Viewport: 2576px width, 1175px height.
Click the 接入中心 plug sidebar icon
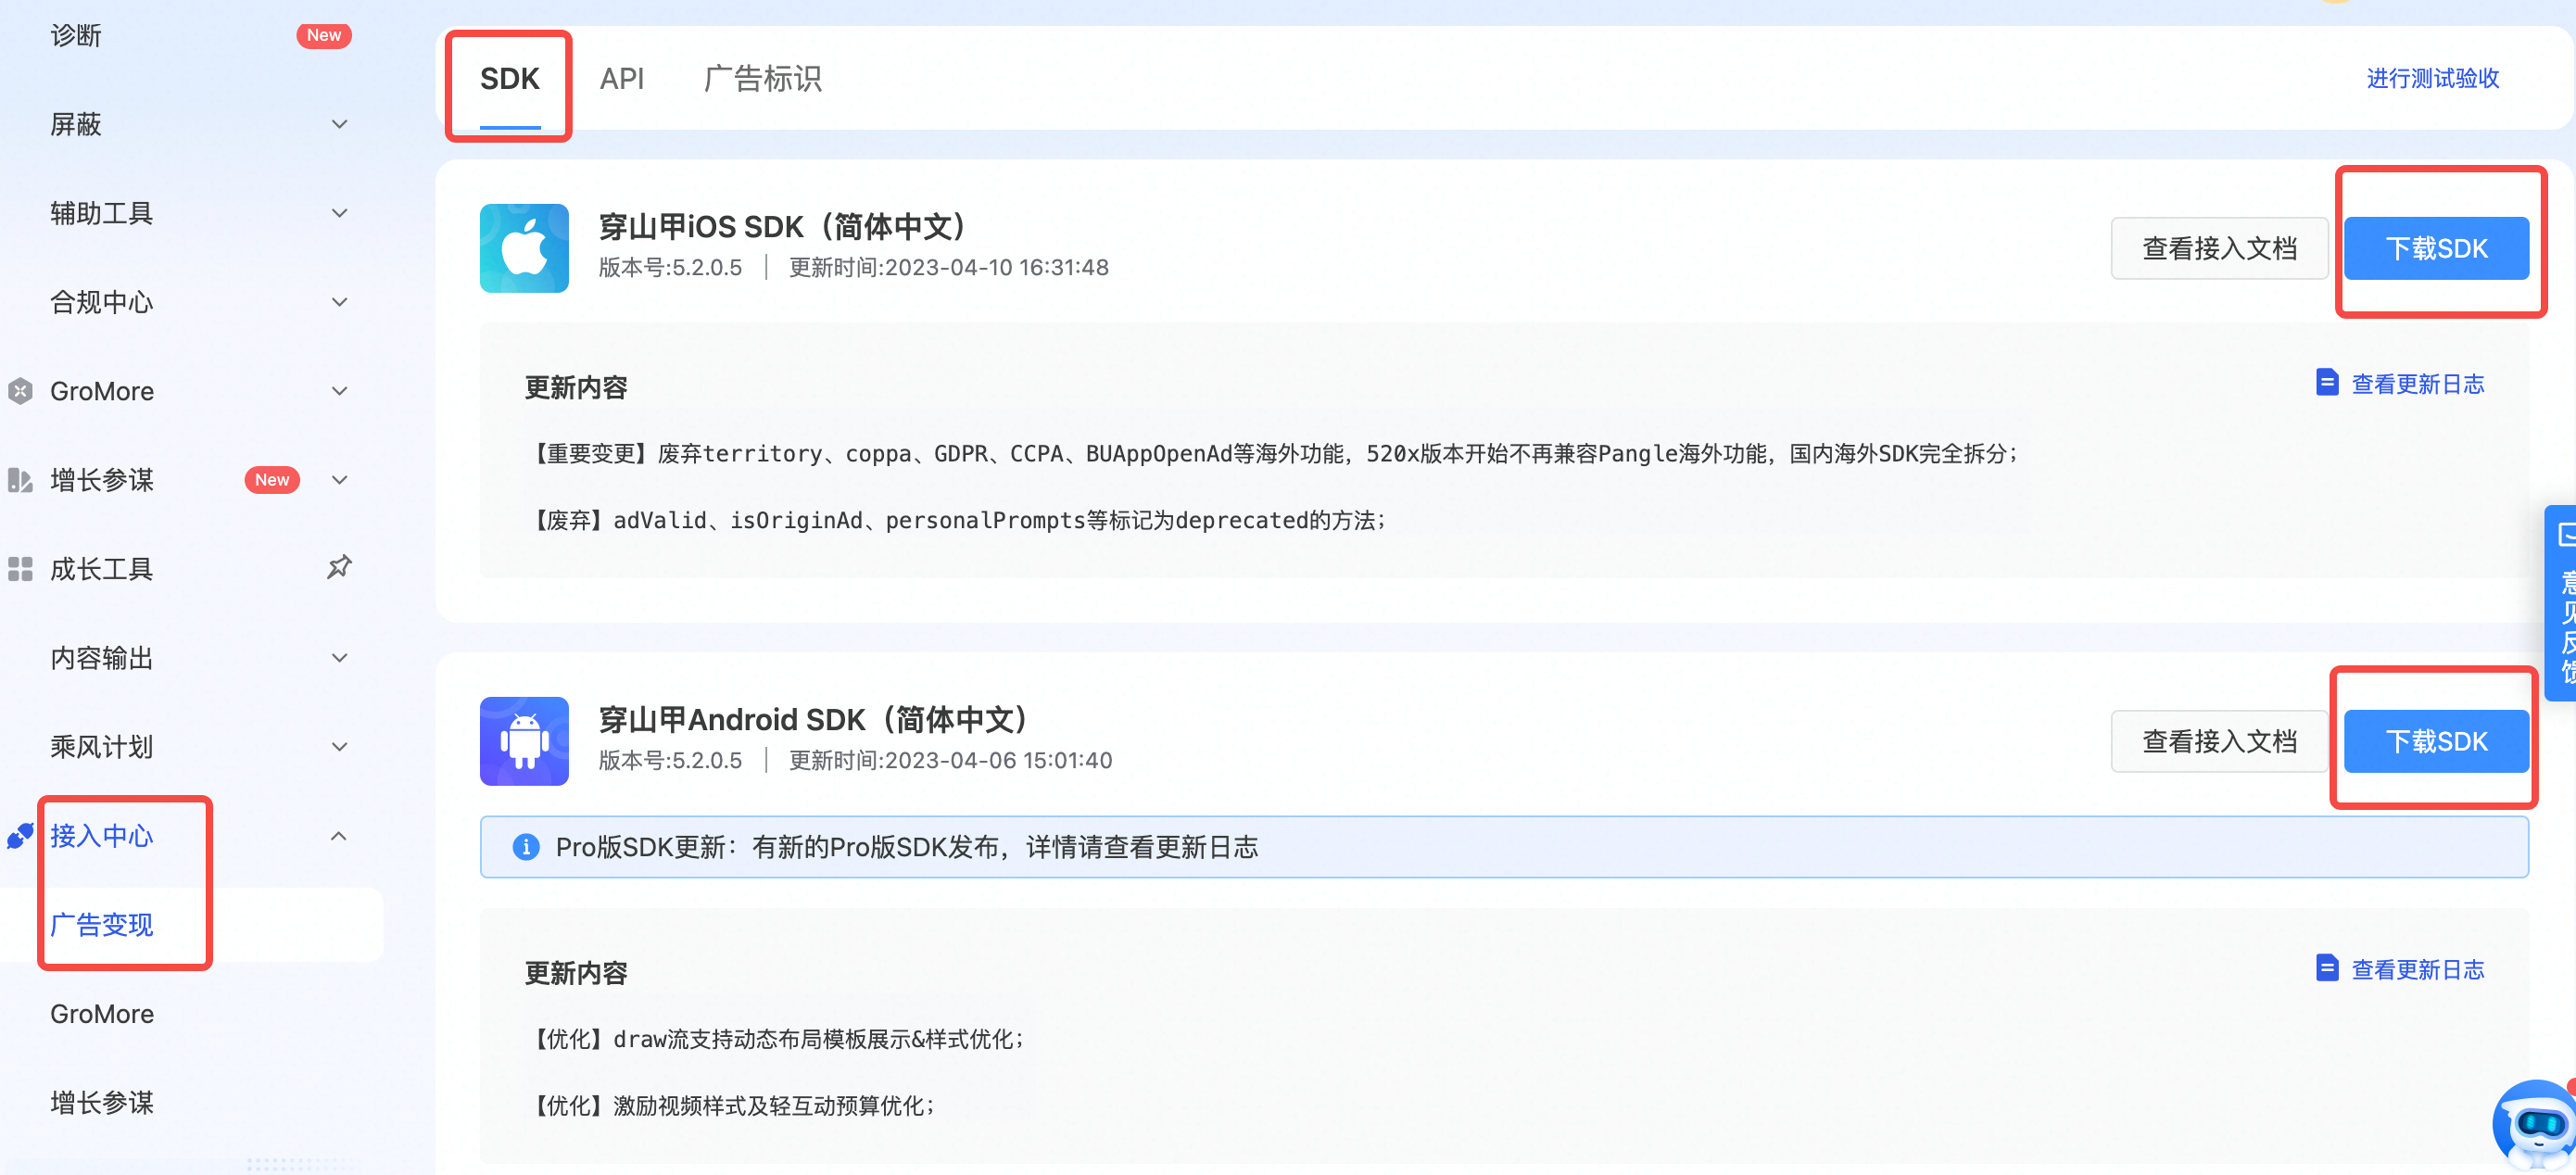click(20, 835)
